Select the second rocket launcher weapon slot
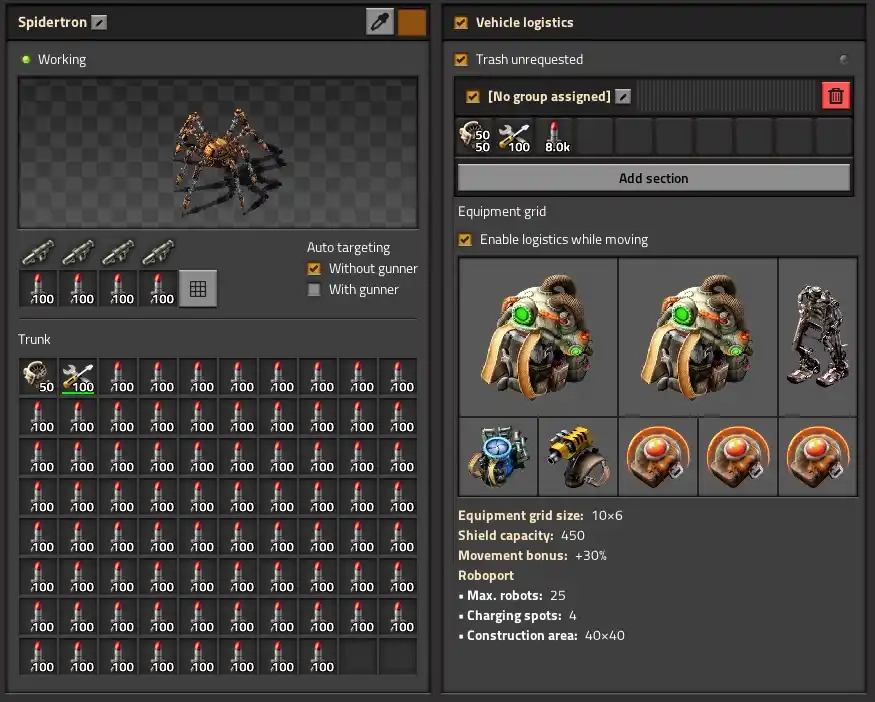 (x=78, y=252)
